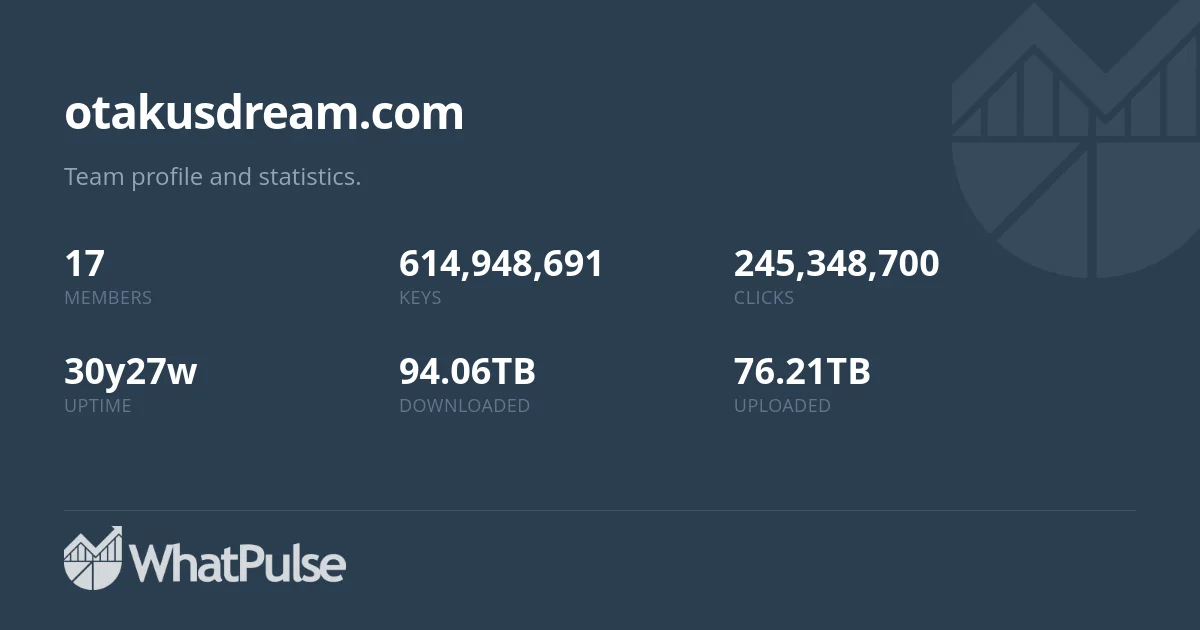The width and height of the screenshot is (1200, 630).
Task: Select the 614,948,691 keys value
Action: (501, 264)
